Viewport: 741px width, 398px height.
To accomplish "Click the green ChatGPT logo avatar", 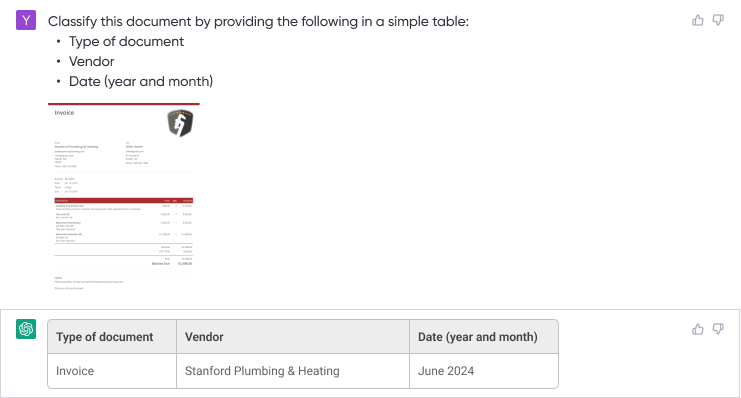I will point(26,329).
